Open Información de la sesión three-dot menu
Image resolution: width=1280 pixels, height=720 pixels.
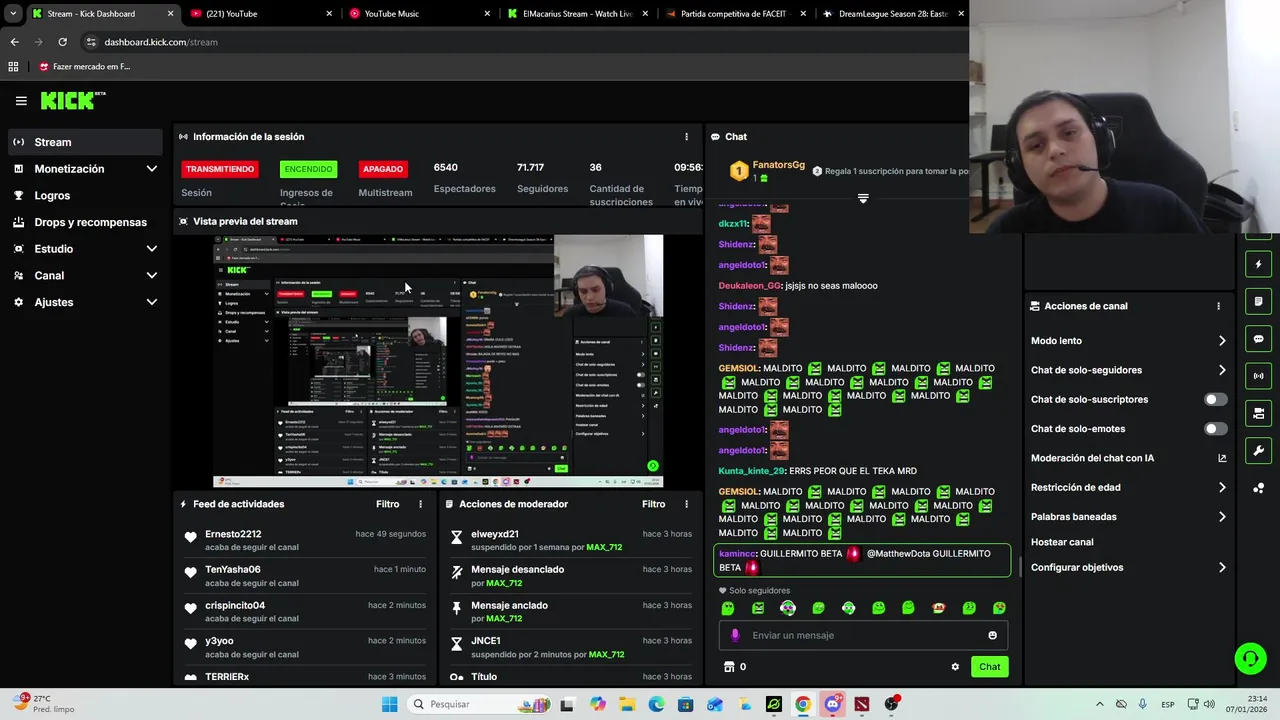coord(686,137)
